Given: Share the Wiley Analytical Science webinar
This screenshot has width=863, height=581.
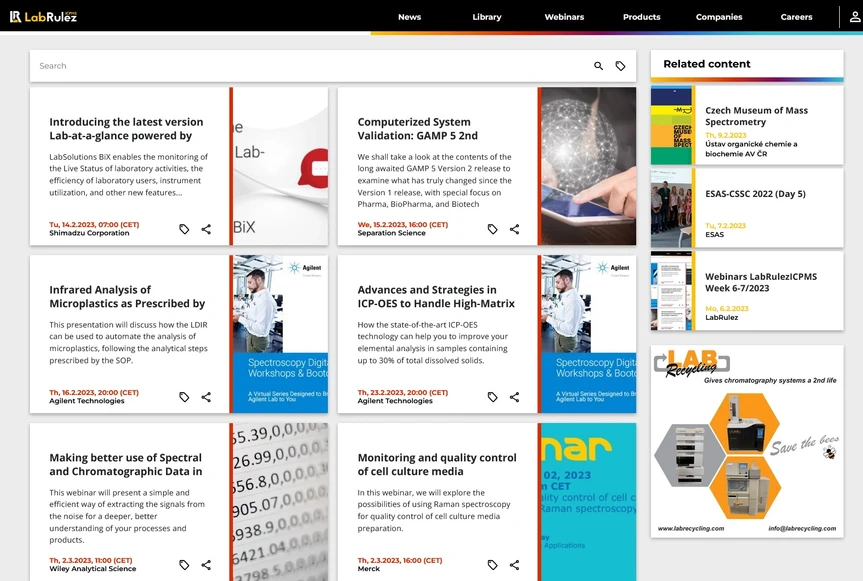Looking at the screenshot, I should pos(206,564).
